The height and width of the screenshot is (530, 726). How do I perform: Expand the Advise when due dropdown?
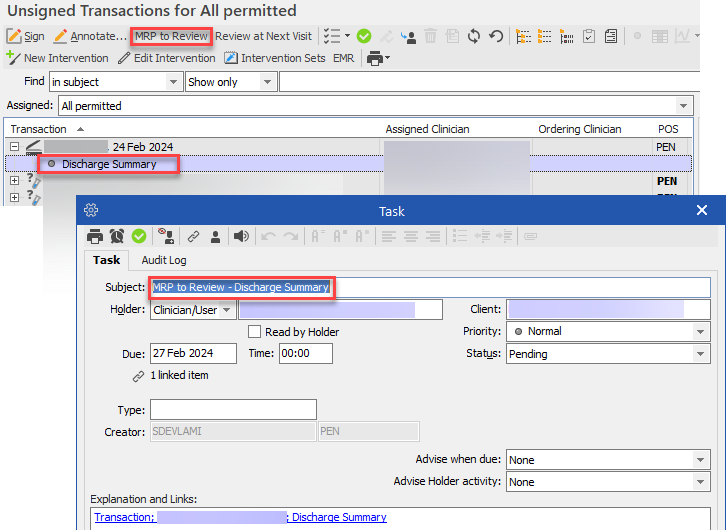(700, 460)
